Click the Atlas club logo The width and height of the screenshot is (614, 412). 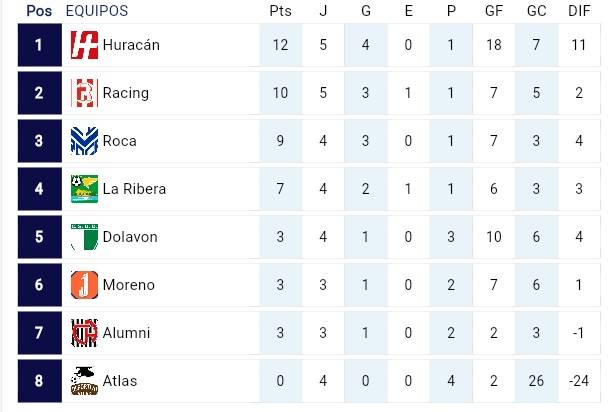click(x=84, y=381)
